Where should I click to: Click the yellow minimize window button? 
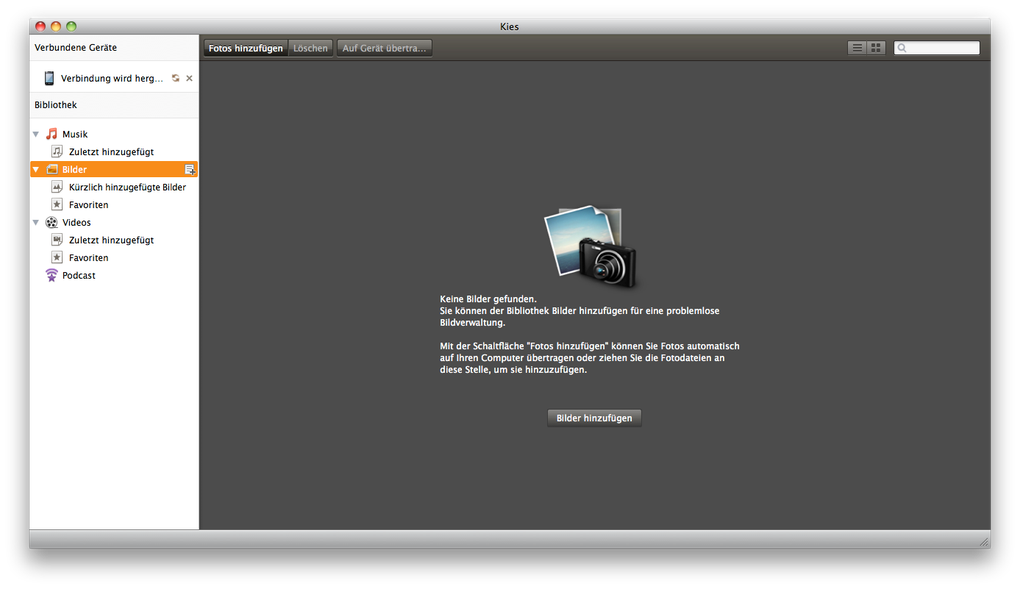(x=56, y=26)
